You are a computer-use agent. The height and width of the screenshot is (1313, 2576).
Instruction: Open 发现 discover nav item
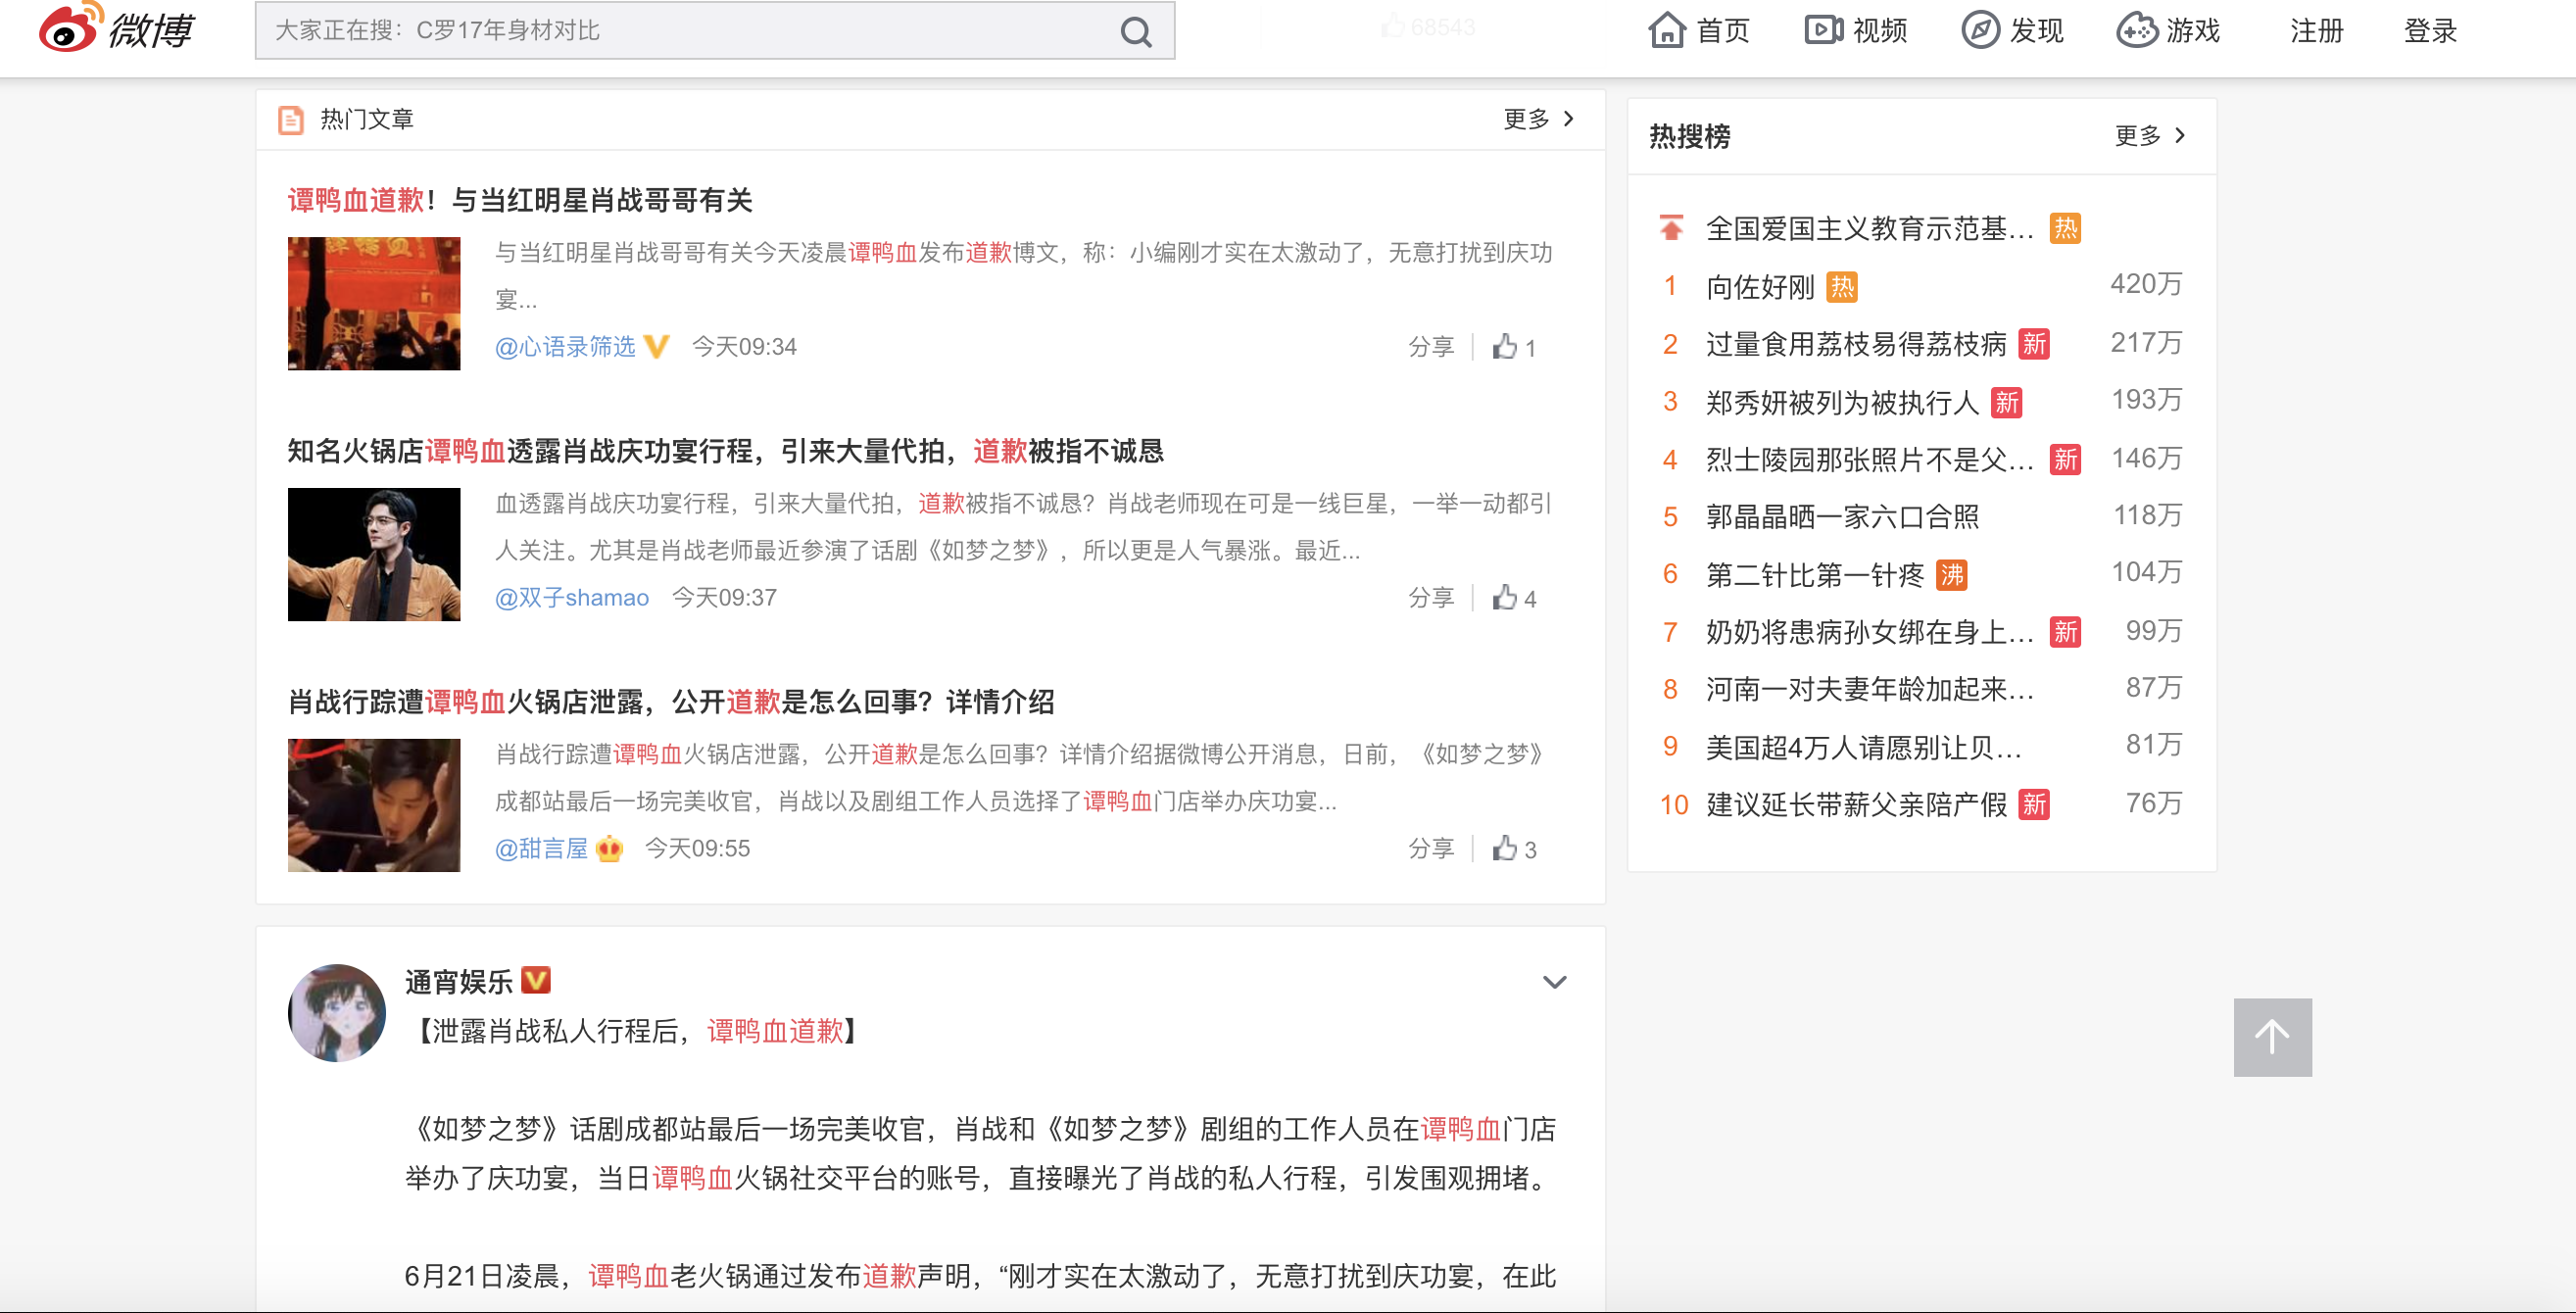(2013, 31)
